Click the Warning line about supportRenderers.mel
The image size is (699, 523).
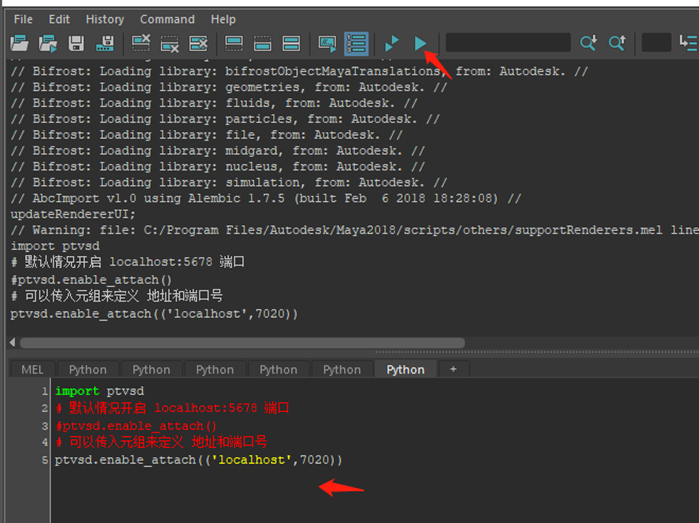pos(354,230)
